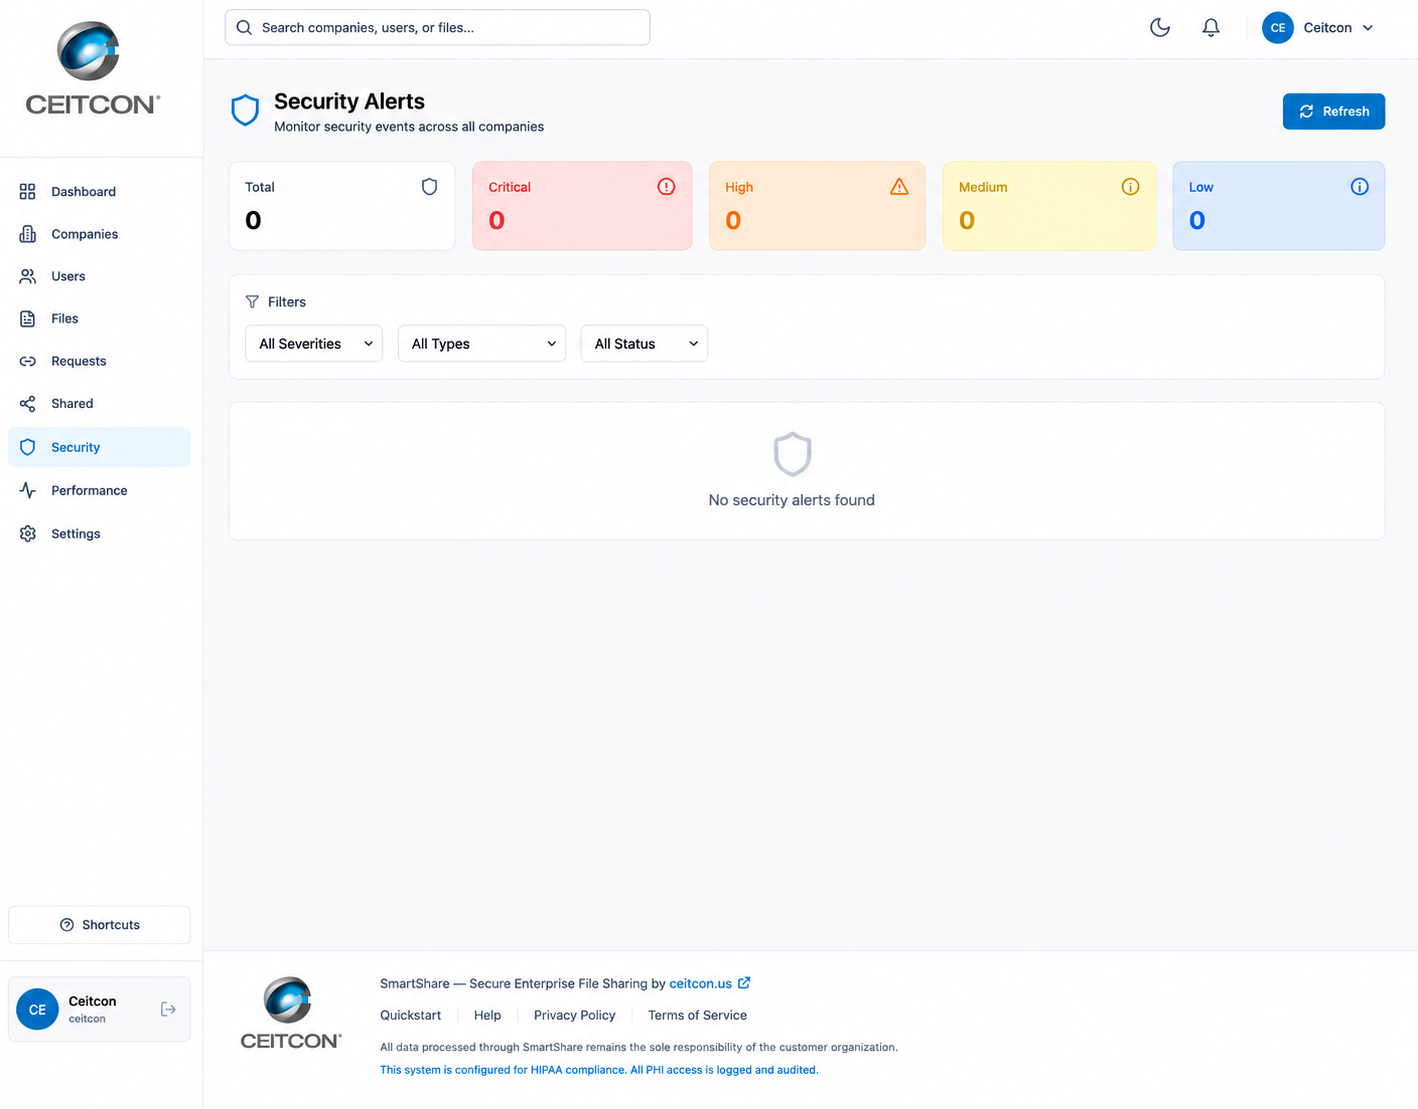Viewport: 1418px width, 1109px height.
Task: Click the Shared share-nodes icon
Action: pyautogui.click(x=28, y=403)
